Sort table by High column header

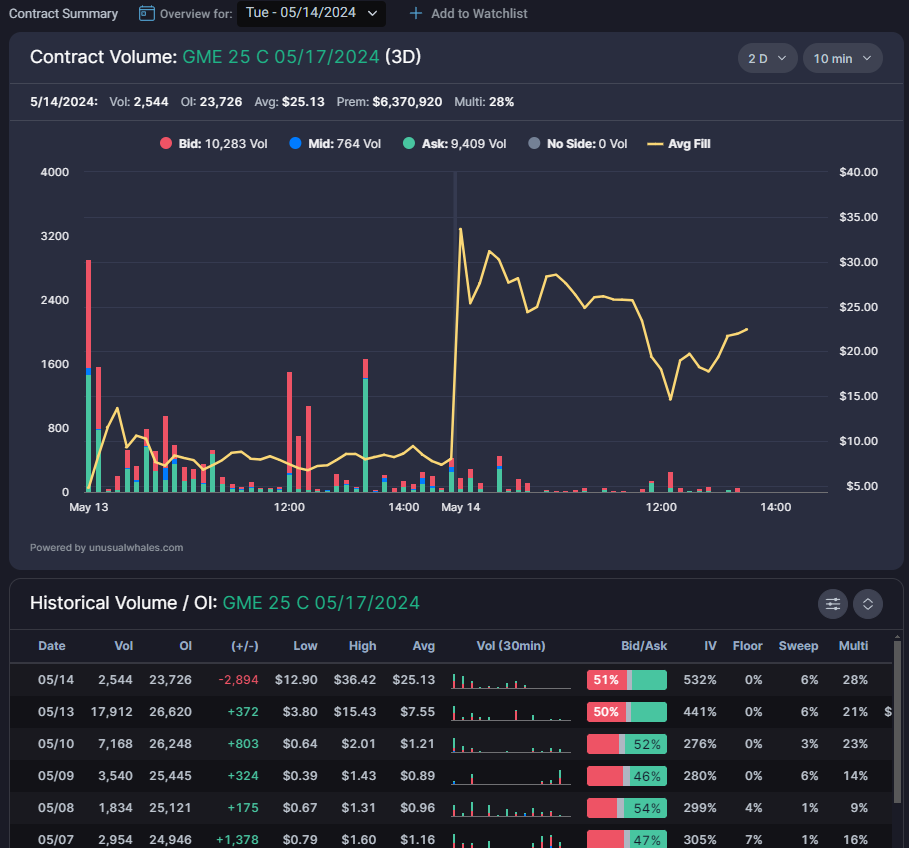pos(362,646)
